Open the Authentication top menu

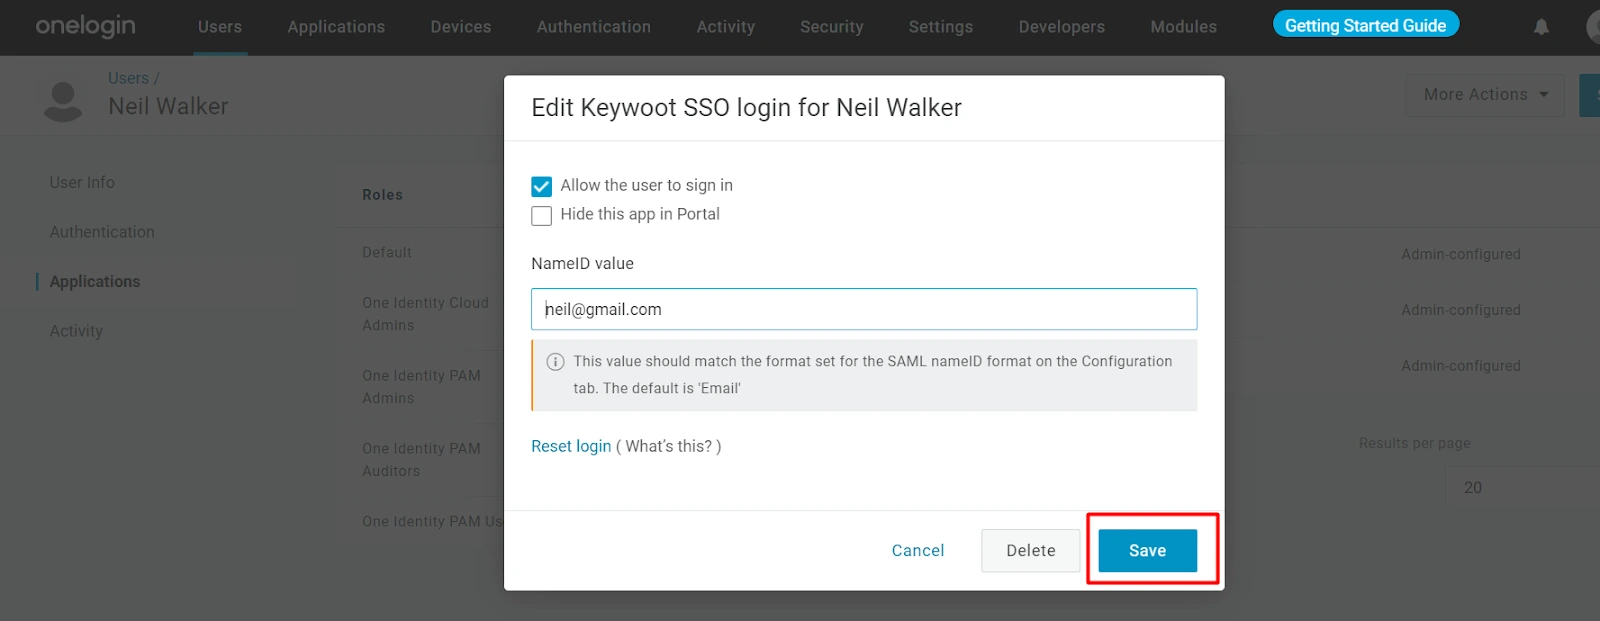594,27
